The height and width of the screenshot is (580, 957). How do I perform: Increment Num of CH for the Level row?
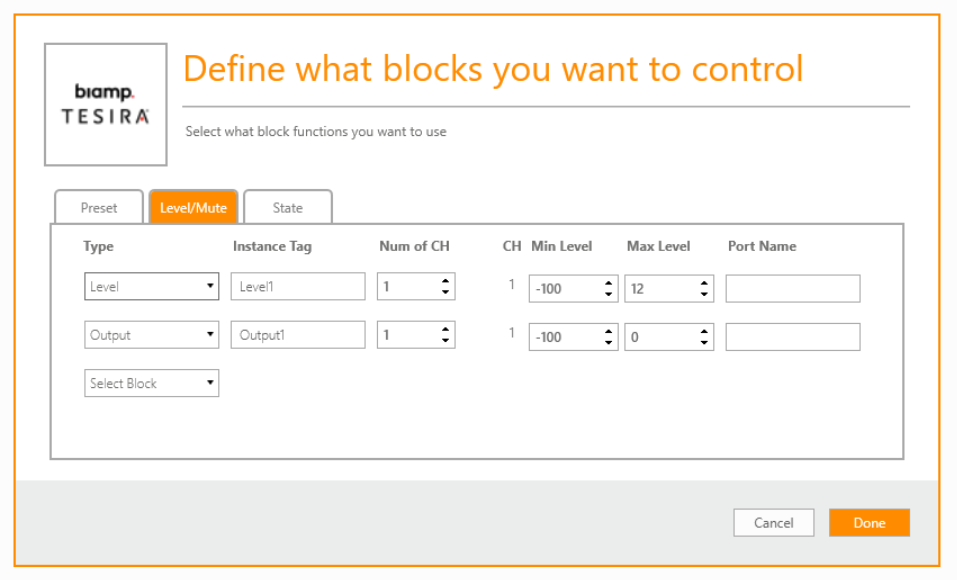[447, 280]
